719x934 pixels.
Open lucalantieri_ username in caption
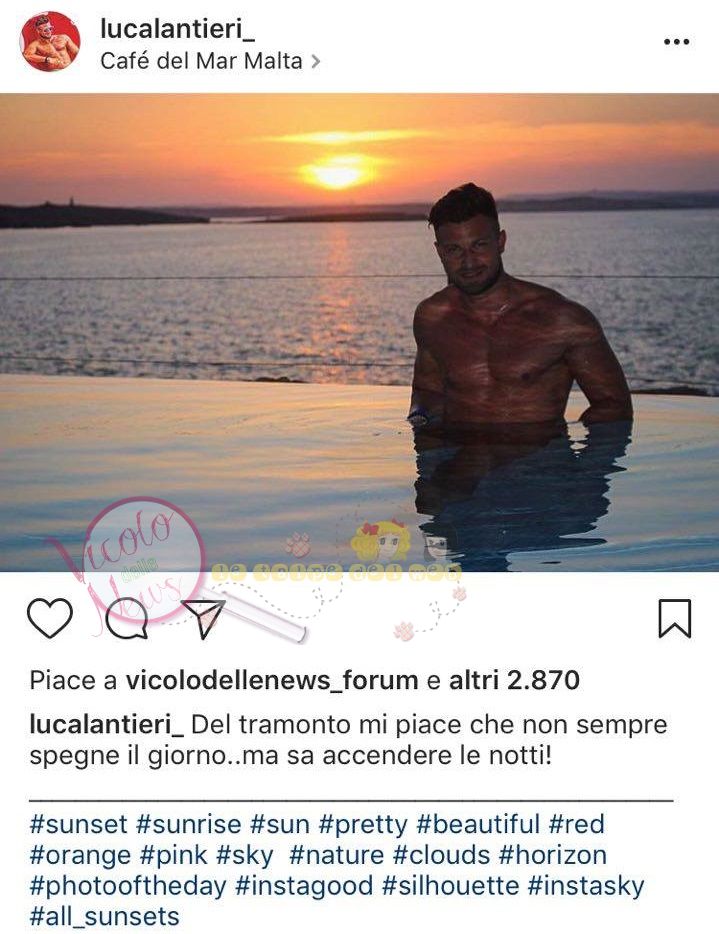[x=107, y=725]
